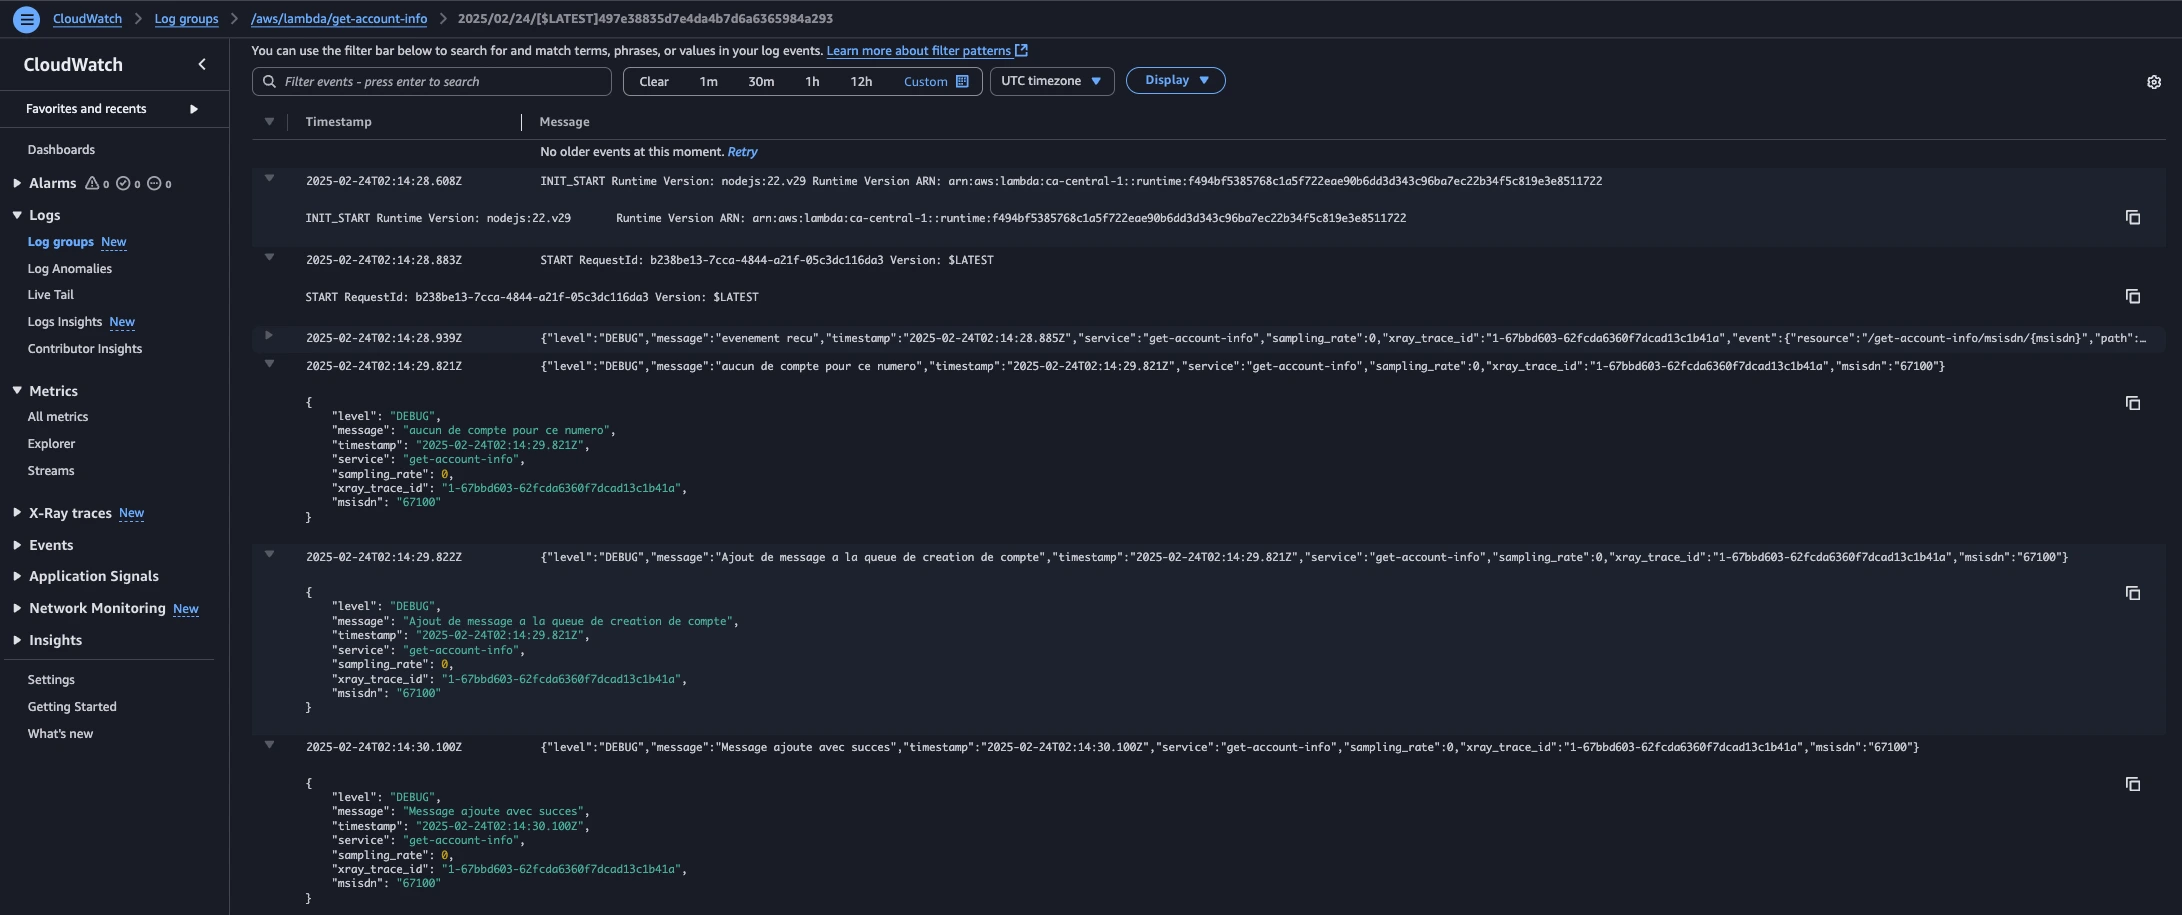
Task: Select the 1m time range
Action: (708, 82)
